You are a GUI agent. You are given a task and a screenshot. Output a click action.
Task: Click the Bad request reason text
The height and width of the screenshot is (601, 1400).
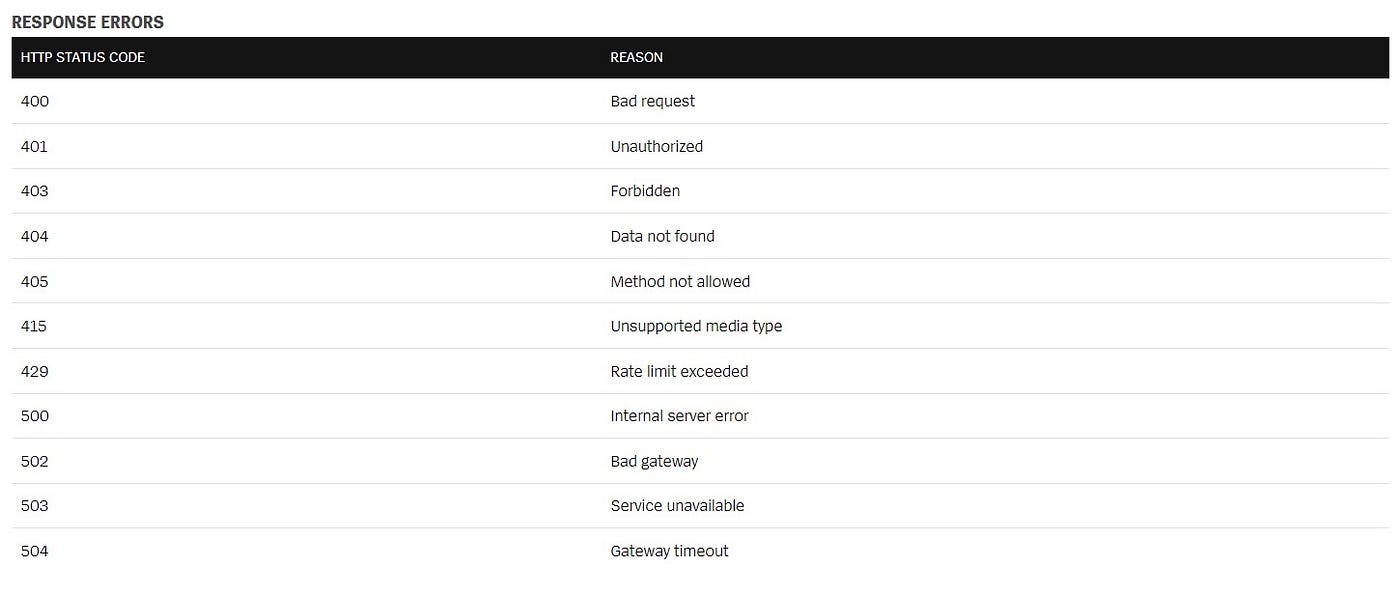652,101
